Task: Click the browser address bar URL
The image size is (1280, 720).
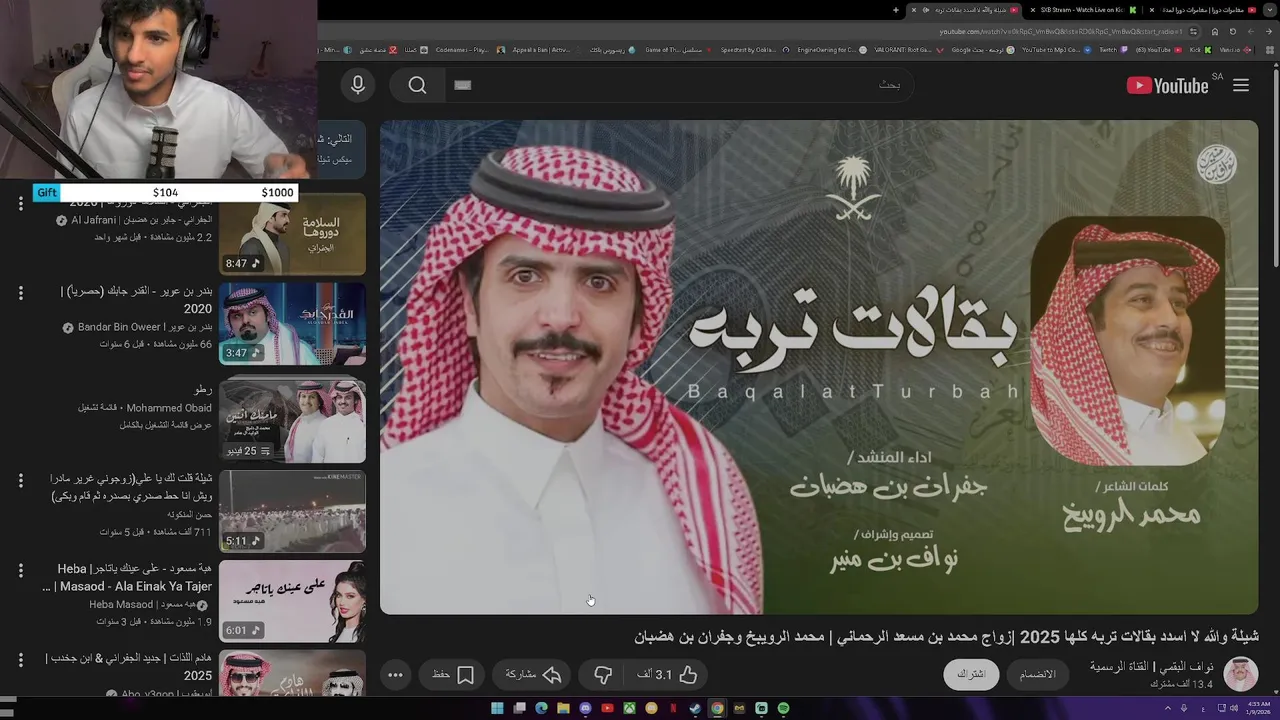Action: pos(1061,32)
